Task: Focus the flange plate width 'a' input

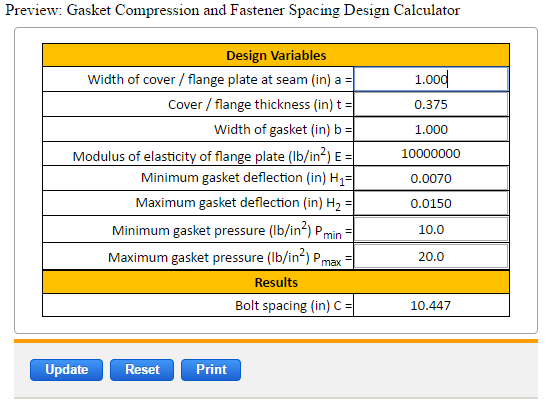Action: (431, 79)
